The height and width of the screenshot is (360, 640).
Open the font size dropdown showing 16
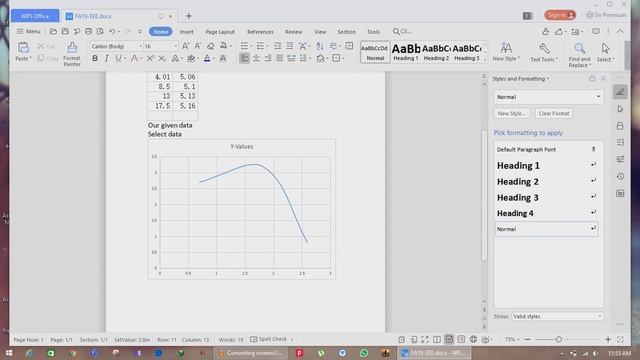[176, 46]
